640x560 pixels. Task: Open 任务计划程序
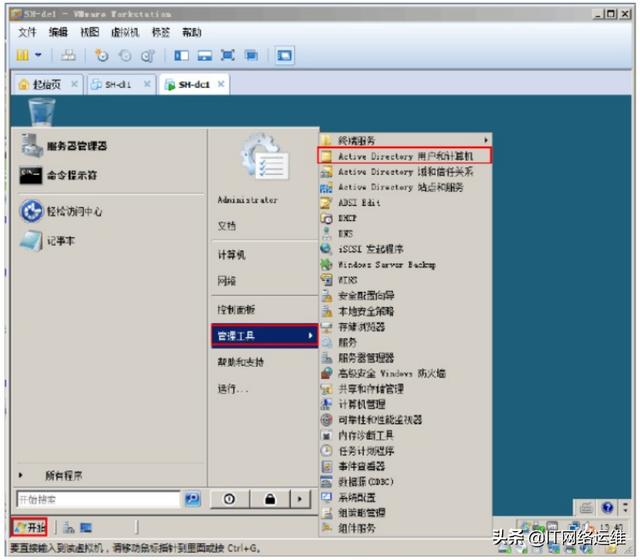(404, 451)
